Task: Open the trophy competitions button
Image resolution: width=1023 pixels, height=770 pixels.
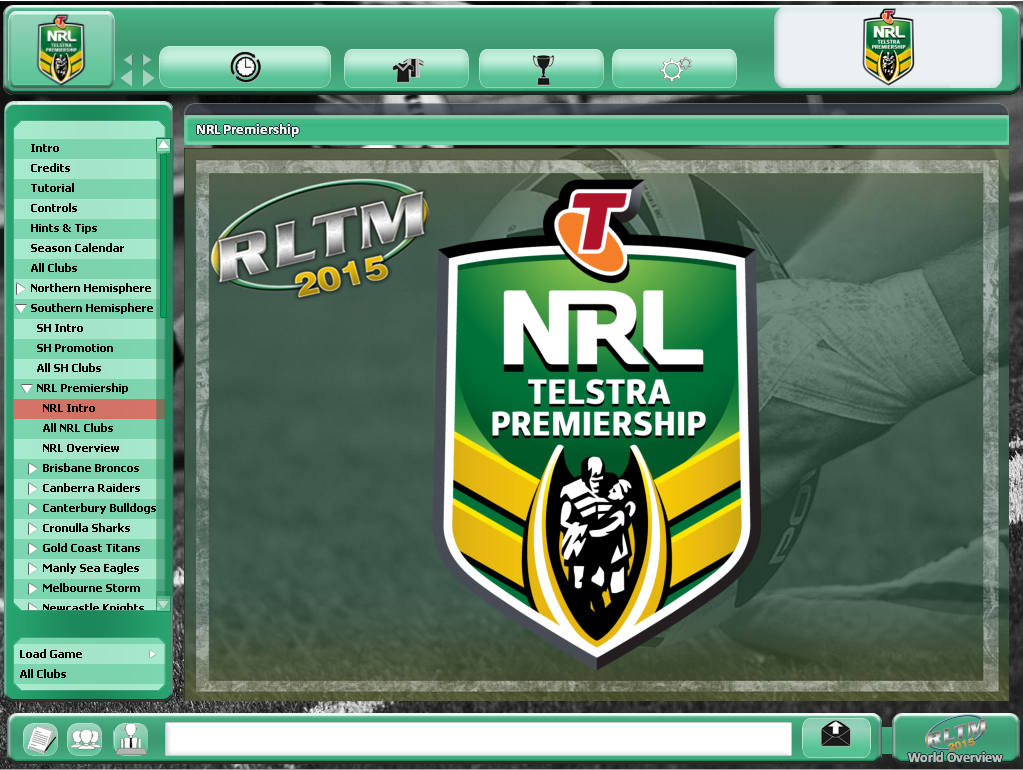Action: (x=542, y=68)
